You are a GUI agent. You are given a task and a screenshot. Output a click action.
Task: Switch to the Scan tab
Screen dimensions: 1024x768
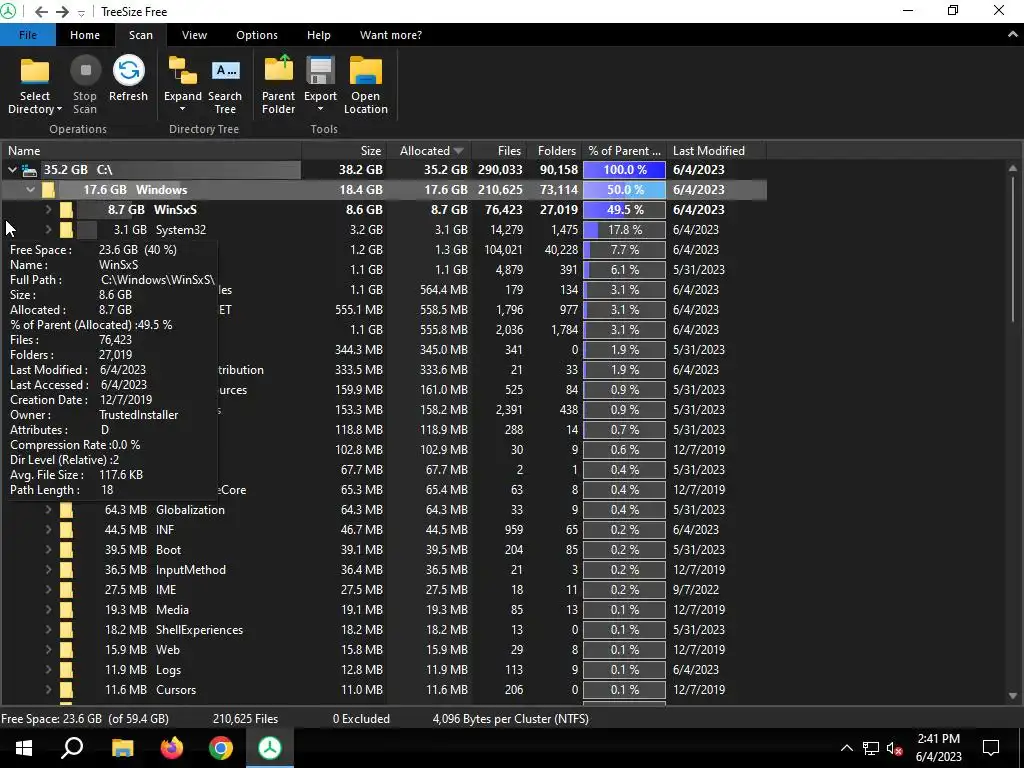tap(140, 35)
